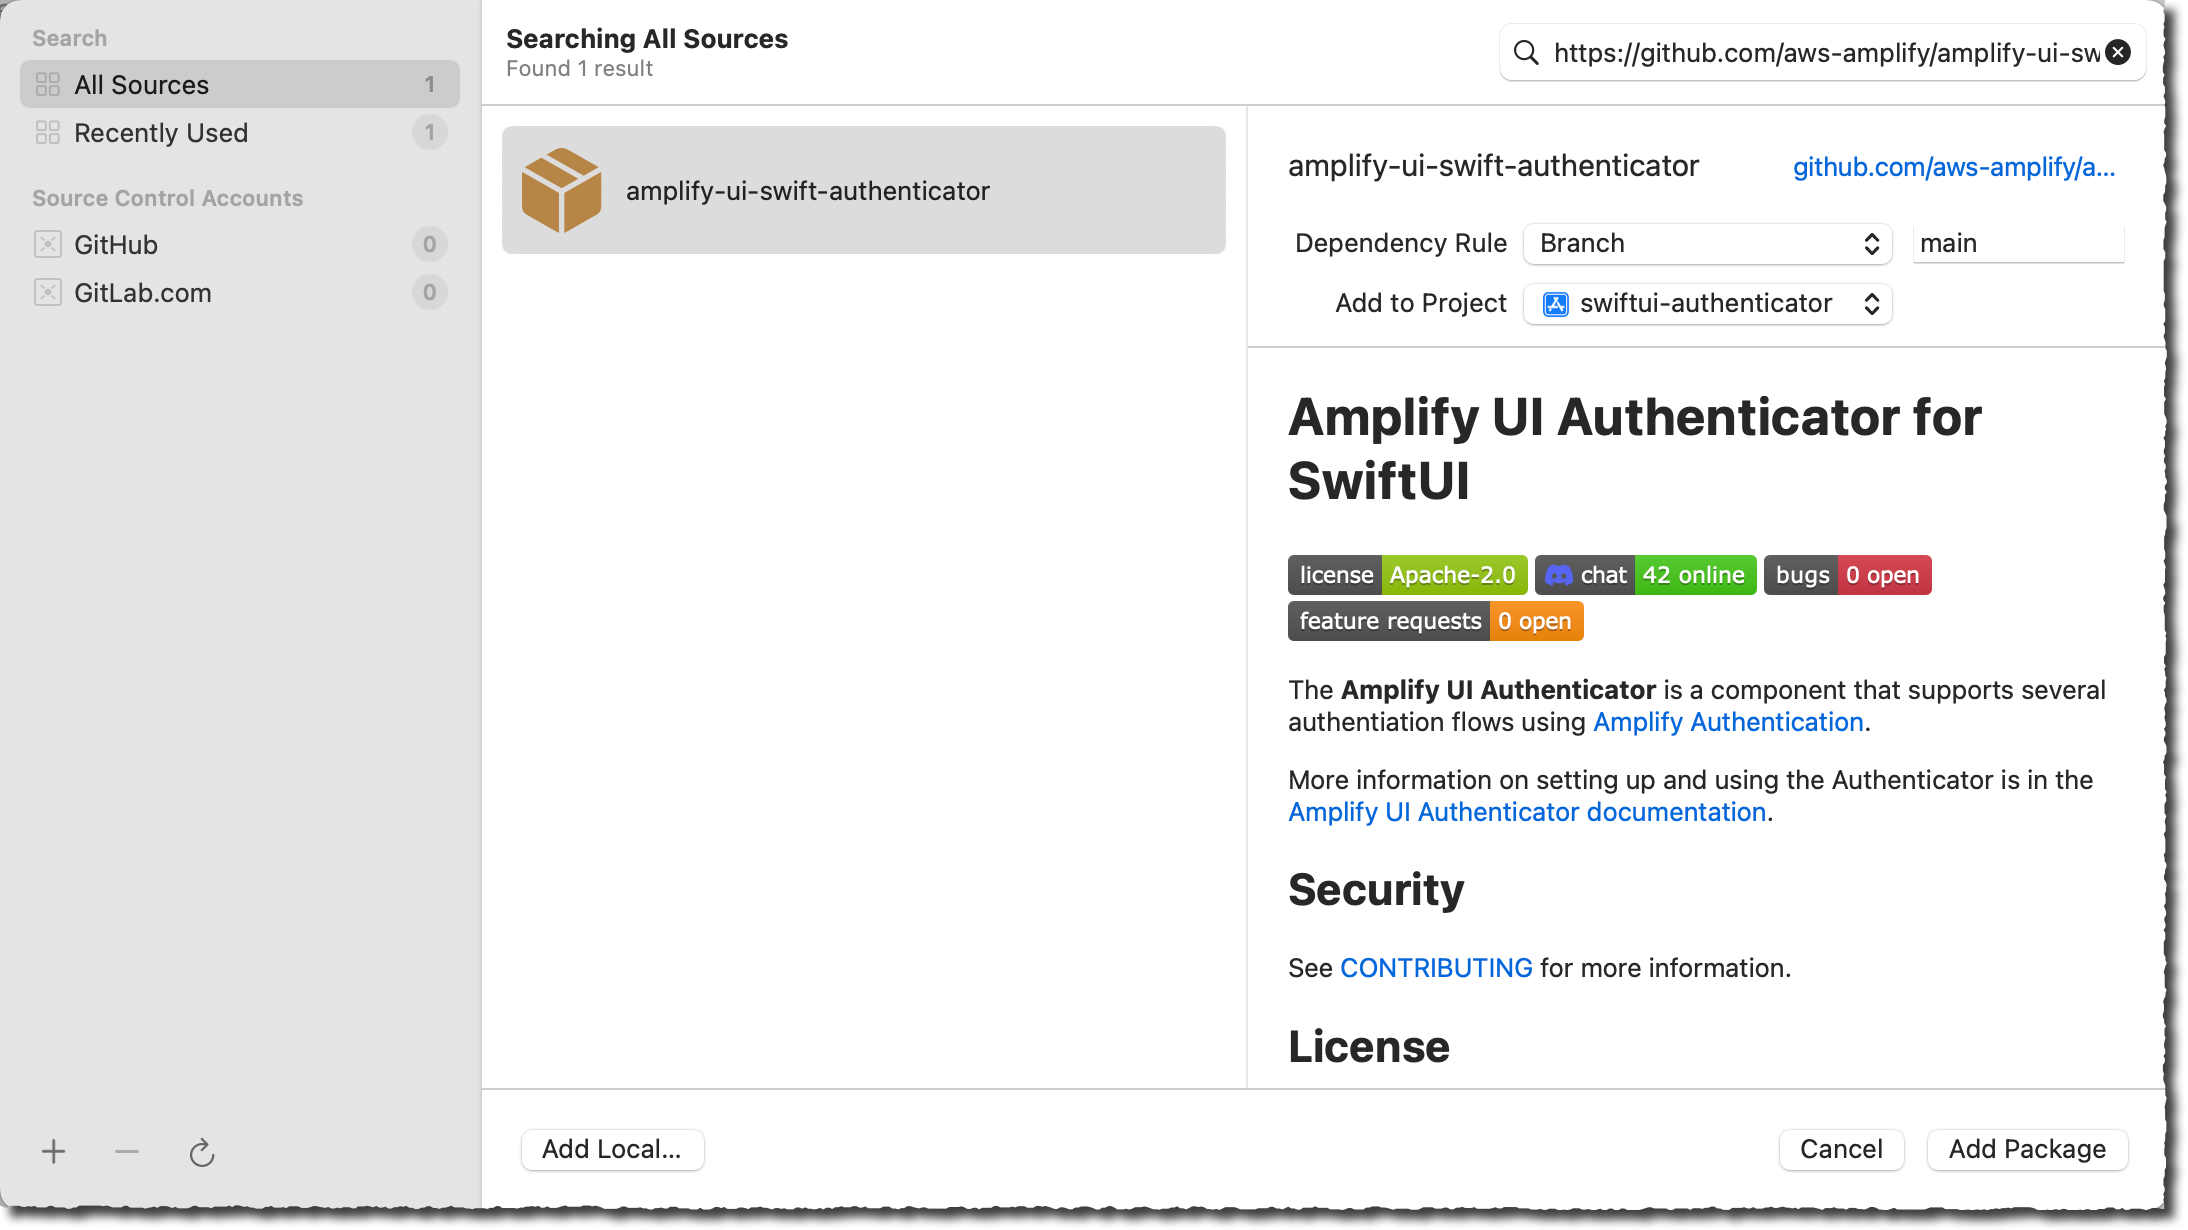Image resolution: width=2188 pixels, height=1230 pixels.
Task: Click Add Local to add local package
Action: [612, 1149]
